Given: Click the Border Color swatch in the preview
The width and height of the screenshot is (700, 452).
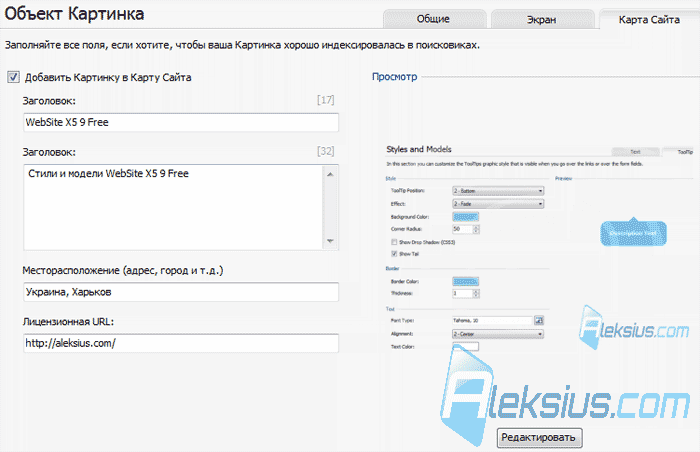Looking at the screenshot, I should [466, 281].
